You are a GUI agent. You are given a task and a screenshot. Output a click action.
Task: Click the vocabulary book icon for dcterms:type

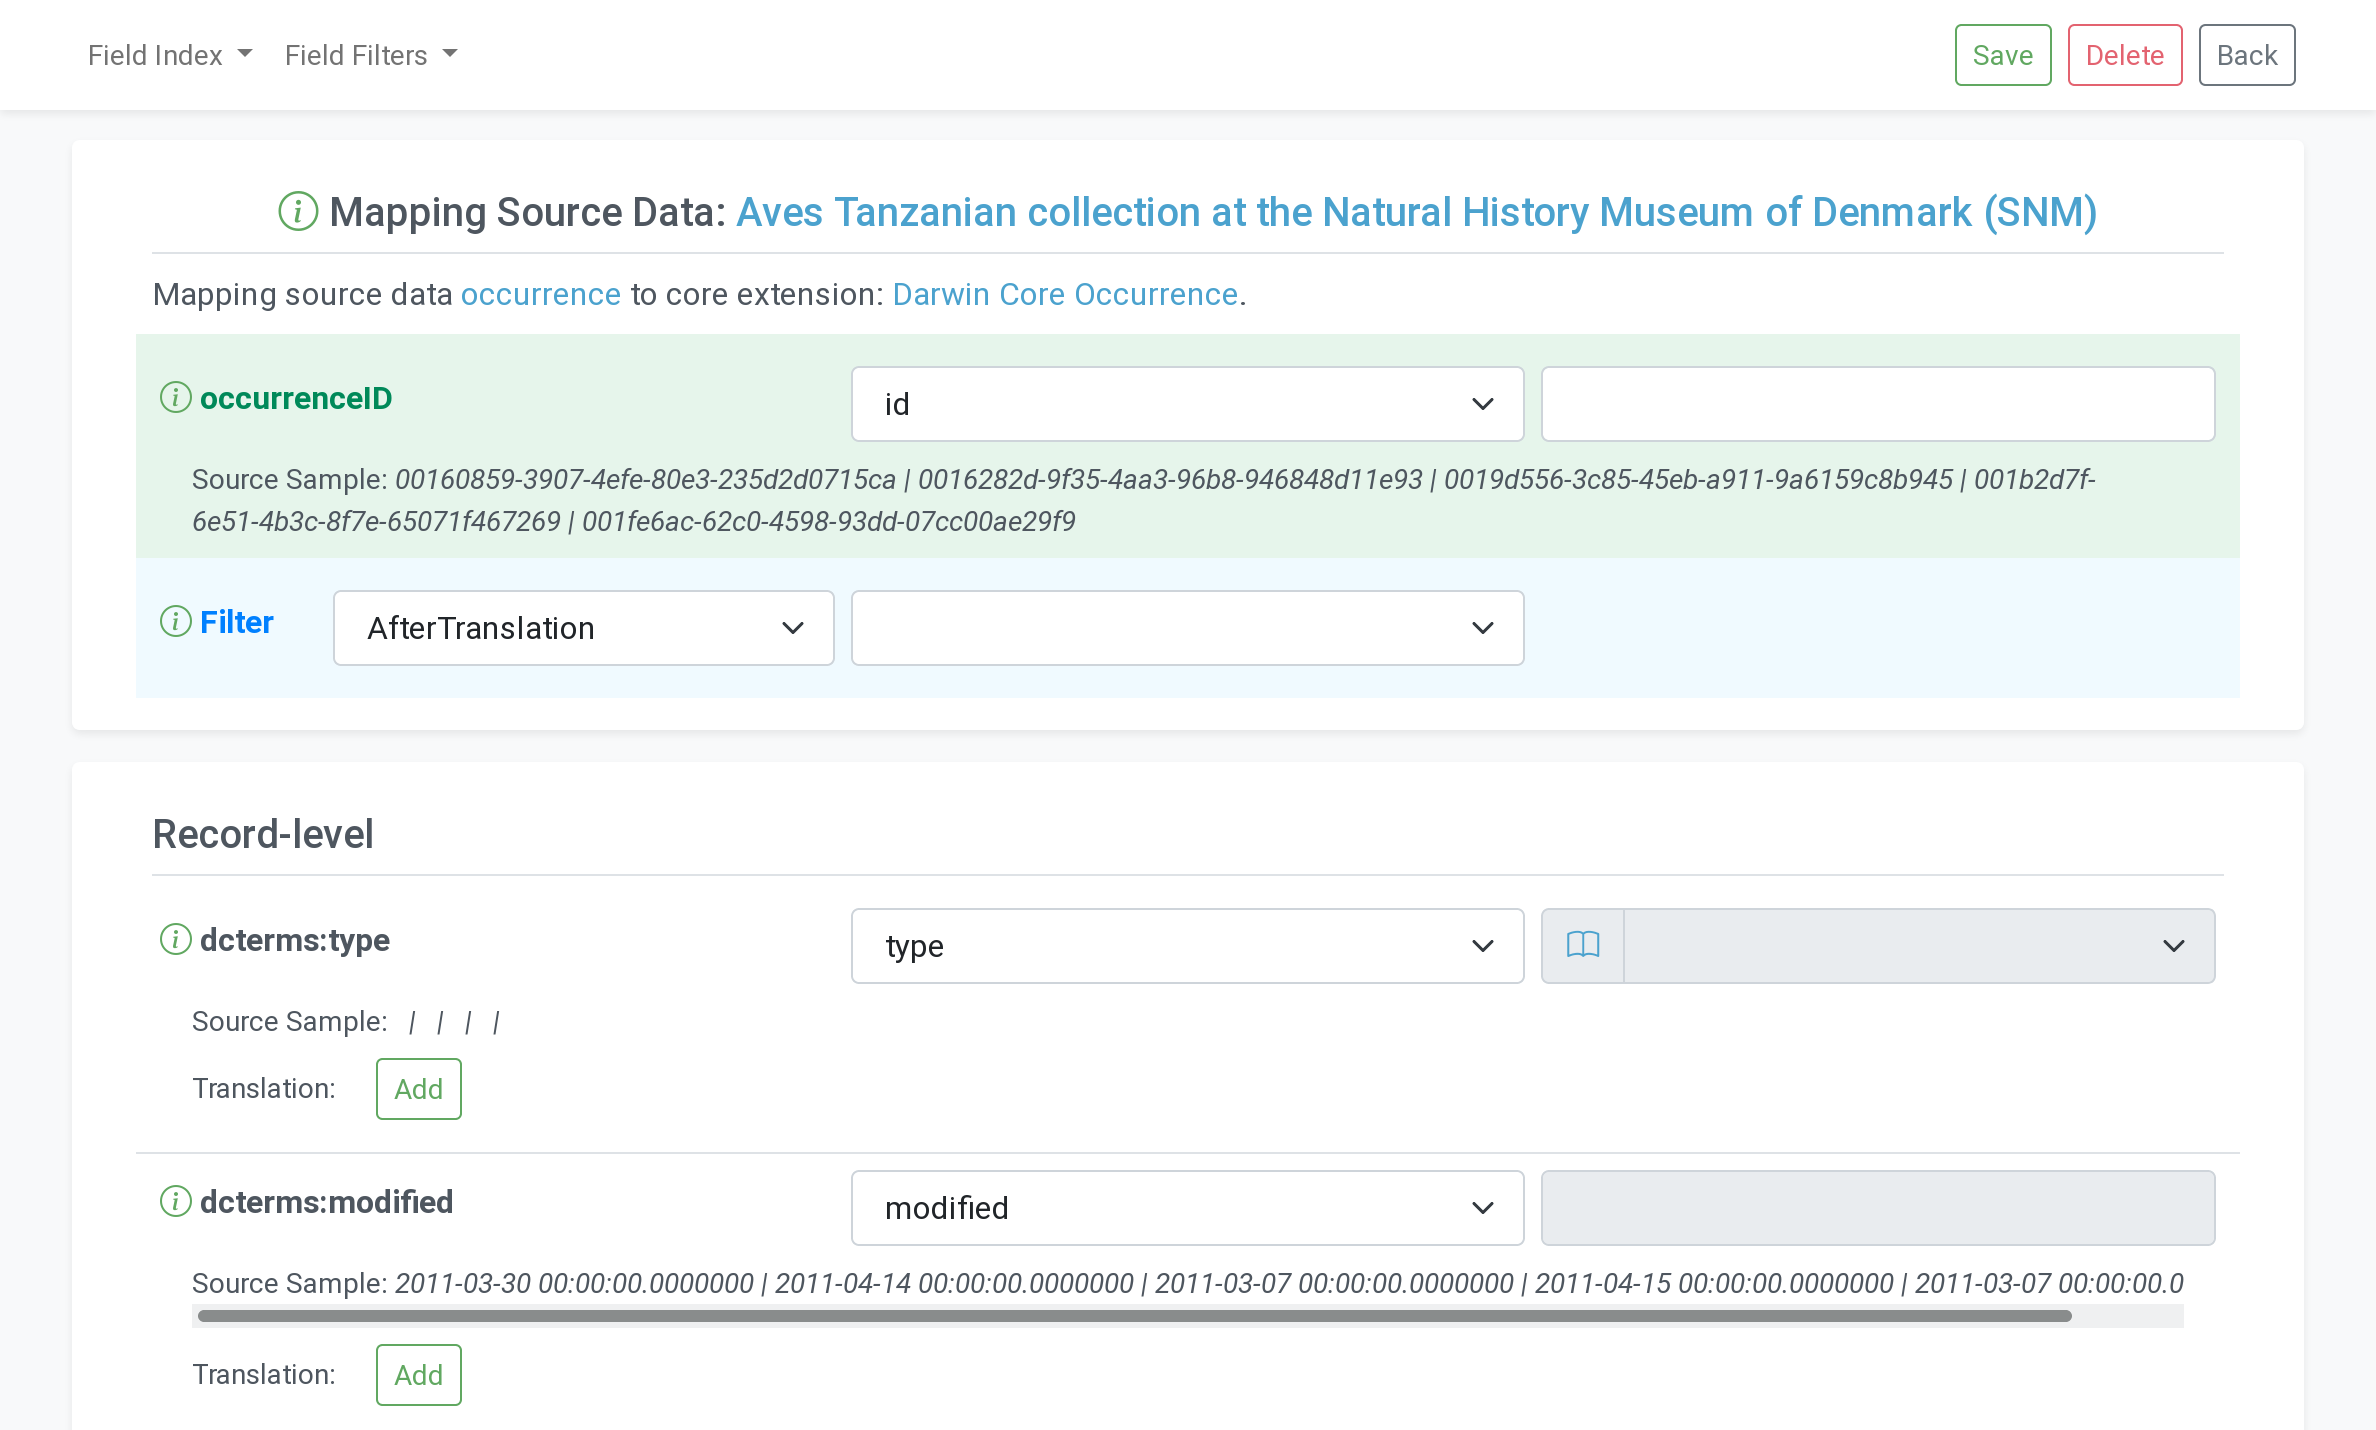point(1583,946)
